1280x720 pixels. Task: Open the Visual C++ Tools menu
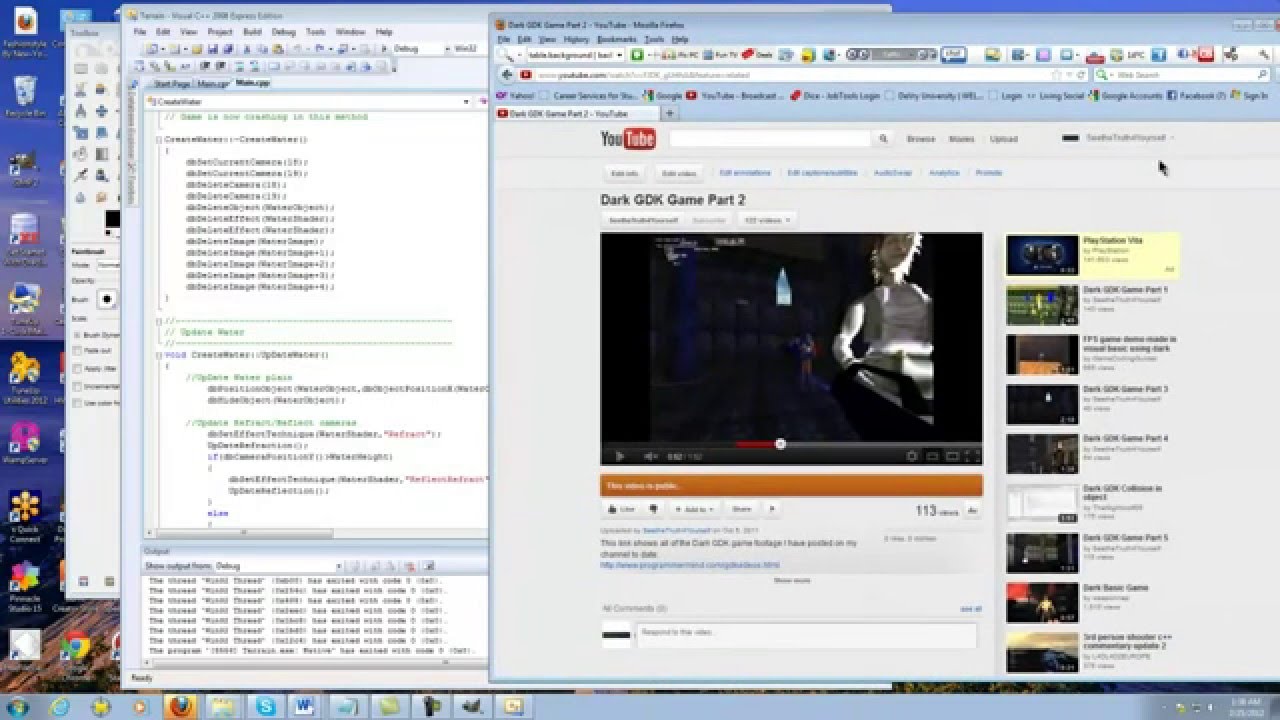tap(316, 32)
